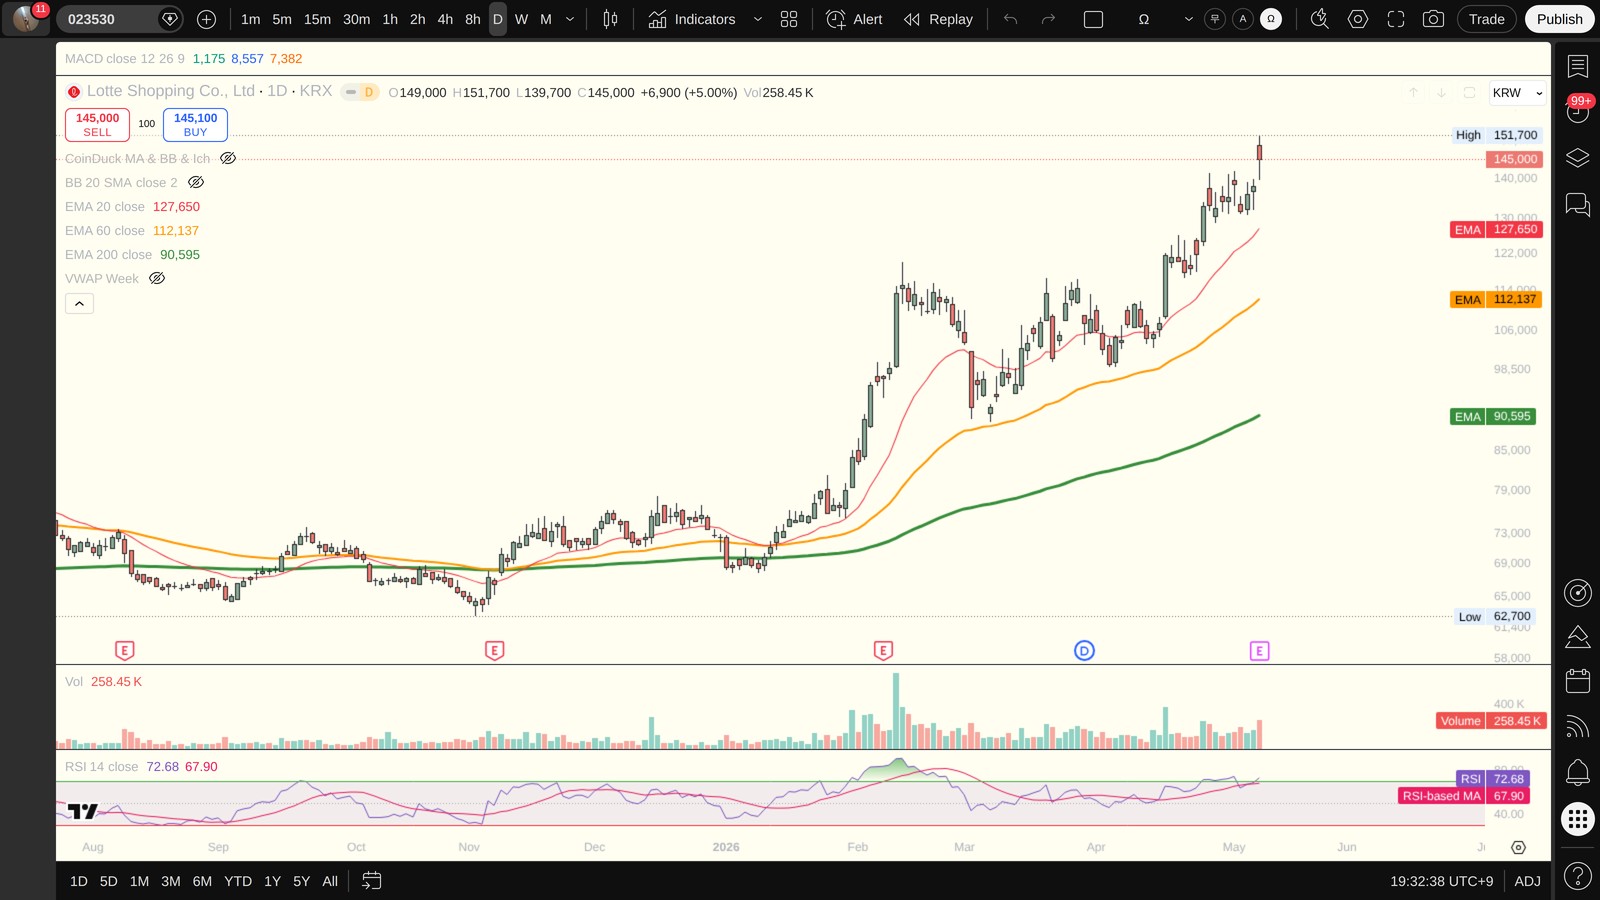Show the VWAP Week indicator
This screenshot has width=1600, height=900.
[157, 278]
